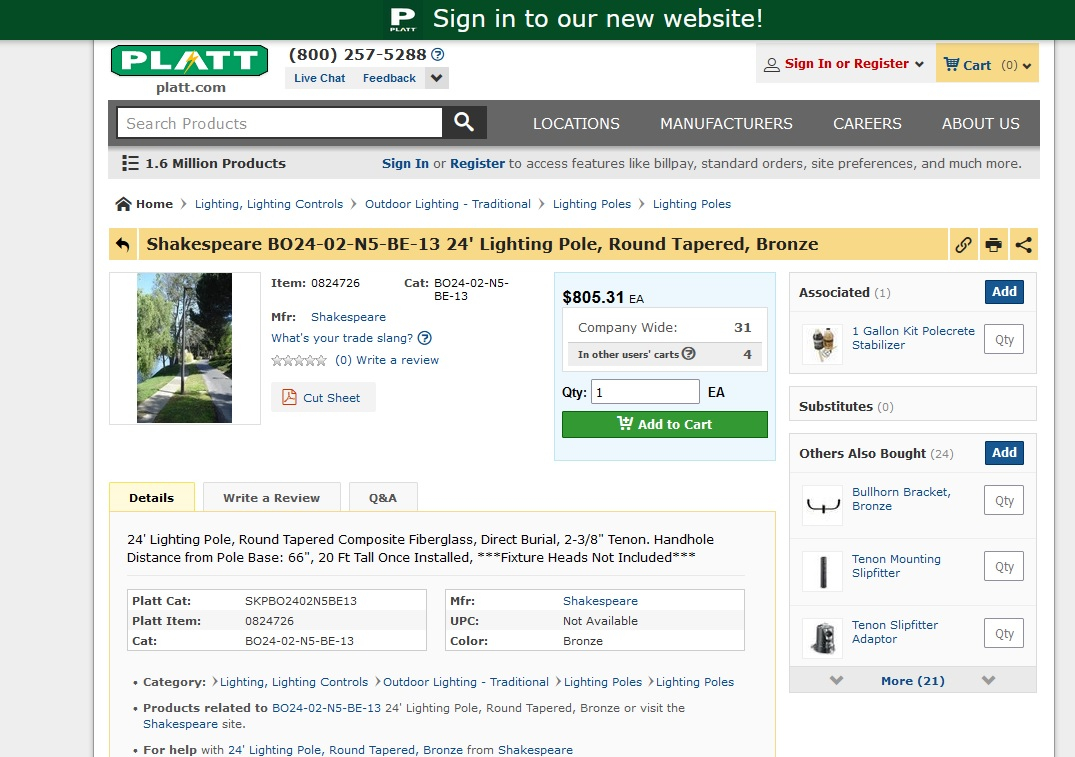Click the main Qty input field
1075x757 pixels.
coord(645,392)
